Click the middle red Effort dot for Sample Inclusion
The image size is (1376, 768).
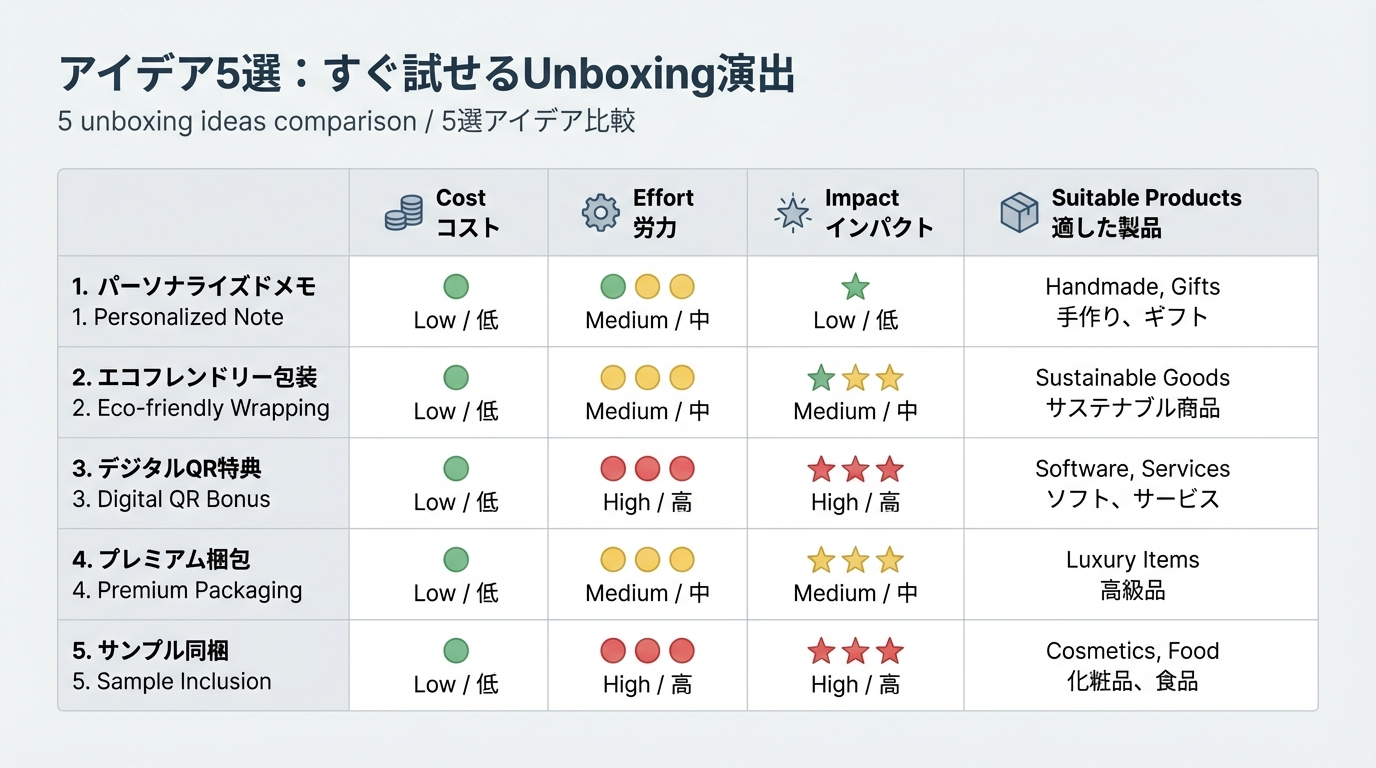click(x=647, y=651)
